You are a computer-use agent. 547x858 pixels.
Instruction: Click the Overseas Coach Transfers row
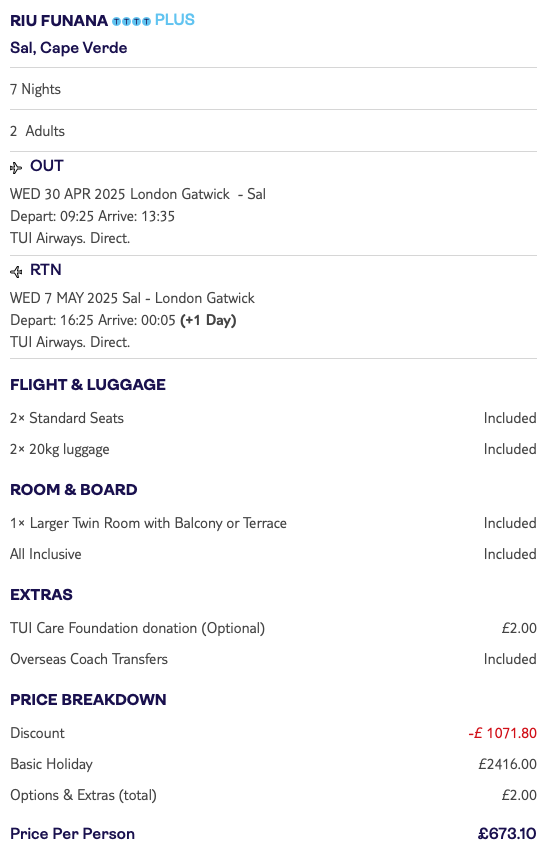[x=274, y=659]
